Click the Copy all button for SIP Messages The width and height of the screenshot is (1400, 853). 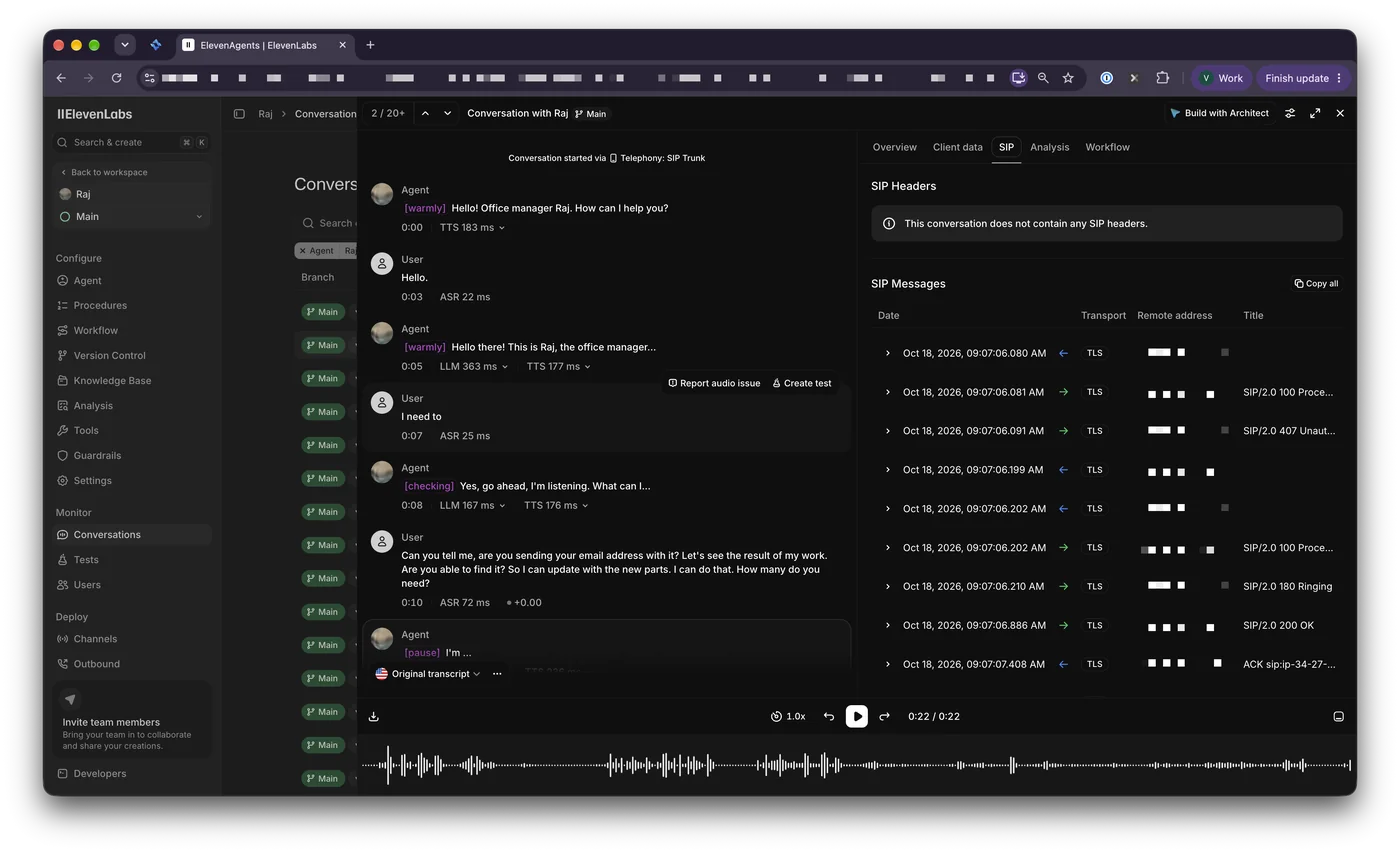point(1316,284)
